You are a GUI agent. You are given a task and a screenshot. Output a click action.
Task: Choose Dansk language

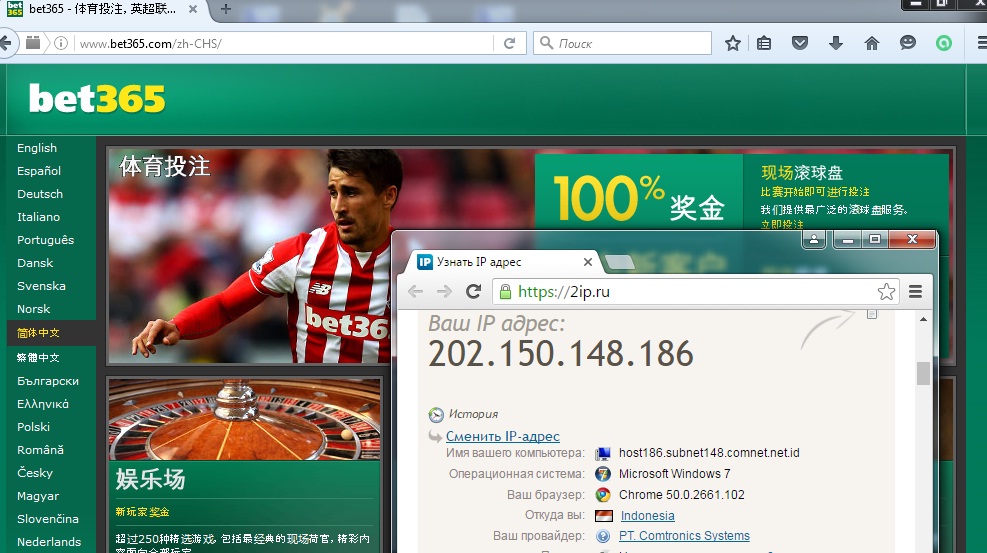(x=35, y=263)
